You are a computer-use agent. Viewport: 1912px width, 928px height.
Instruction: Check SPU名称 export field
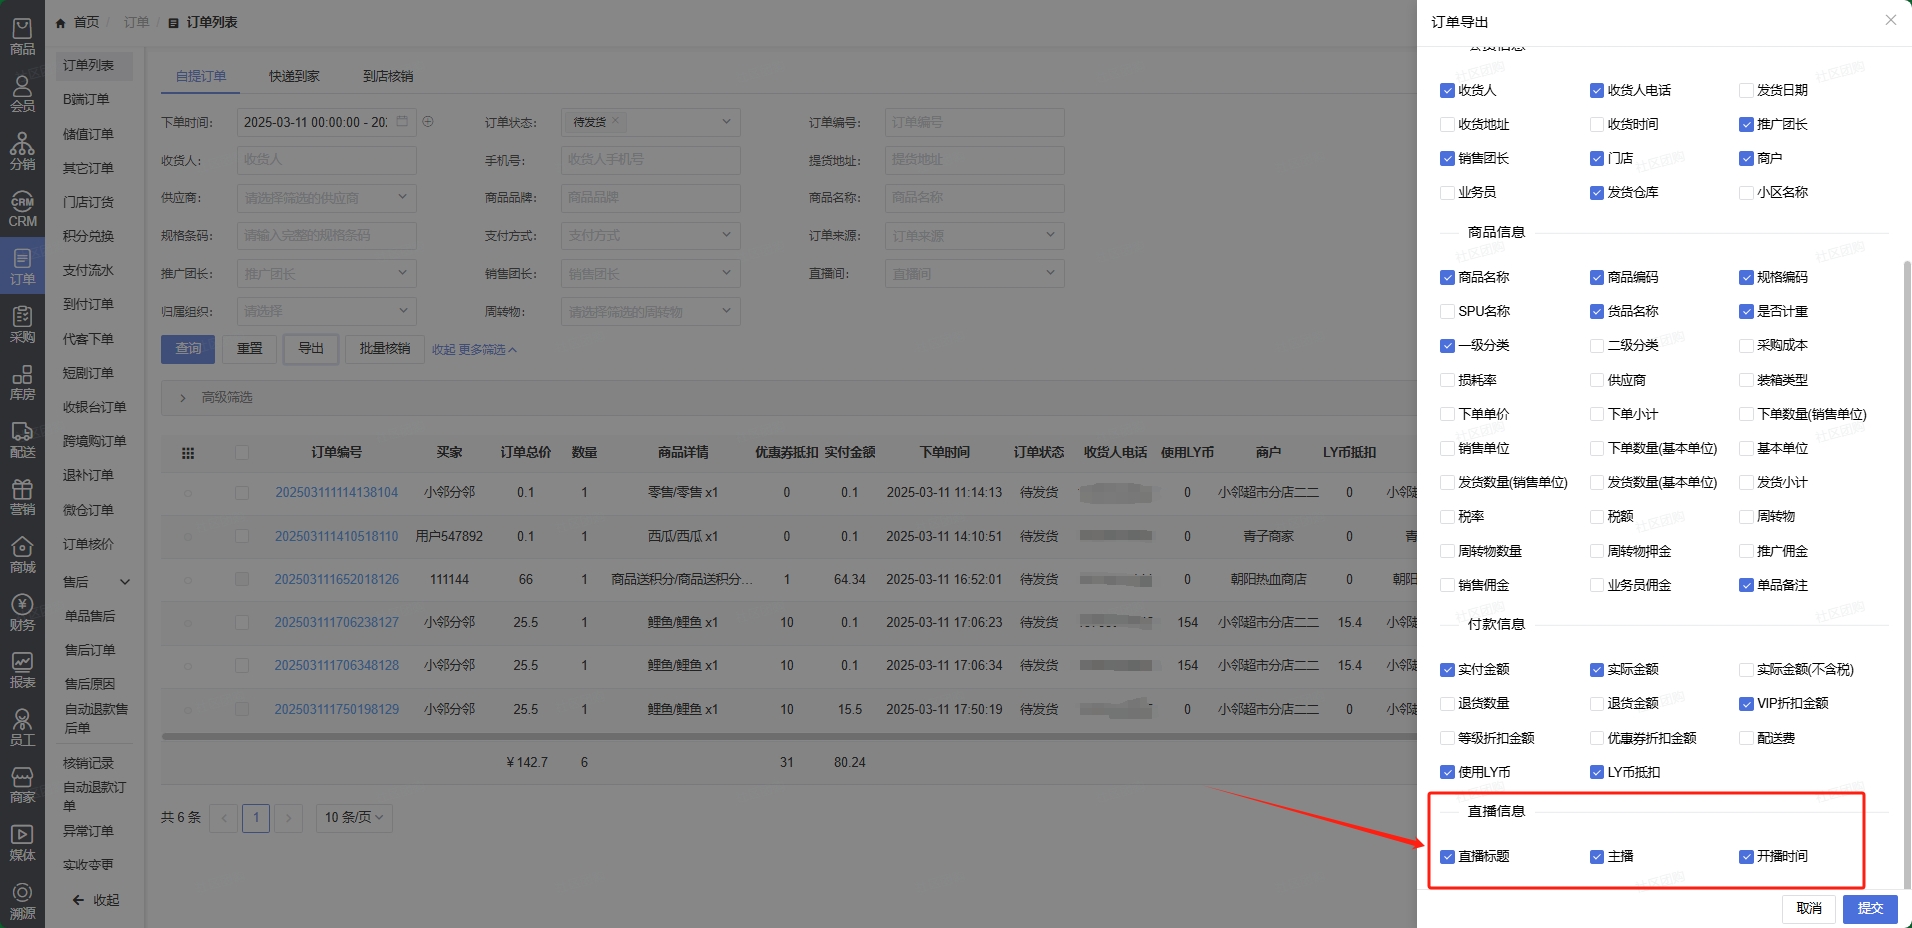coord(1447,311)
